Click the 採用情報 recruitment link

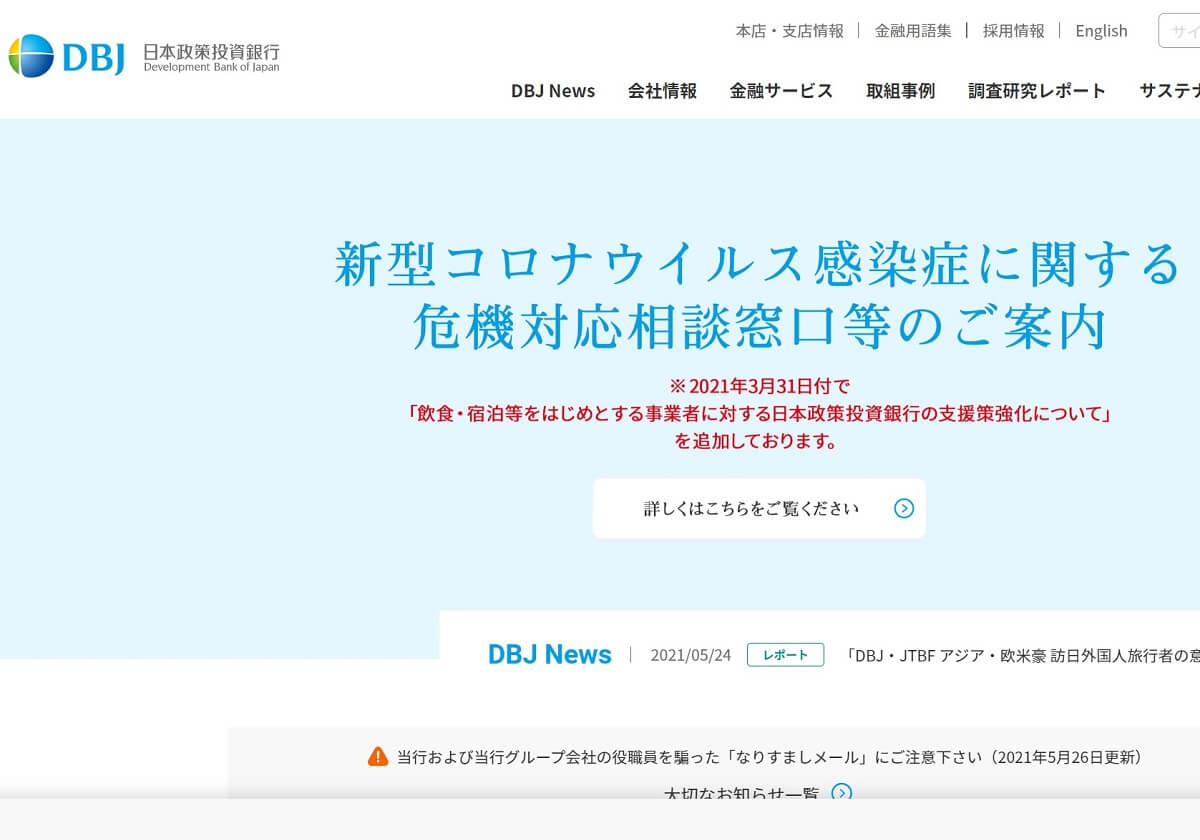1014,30
